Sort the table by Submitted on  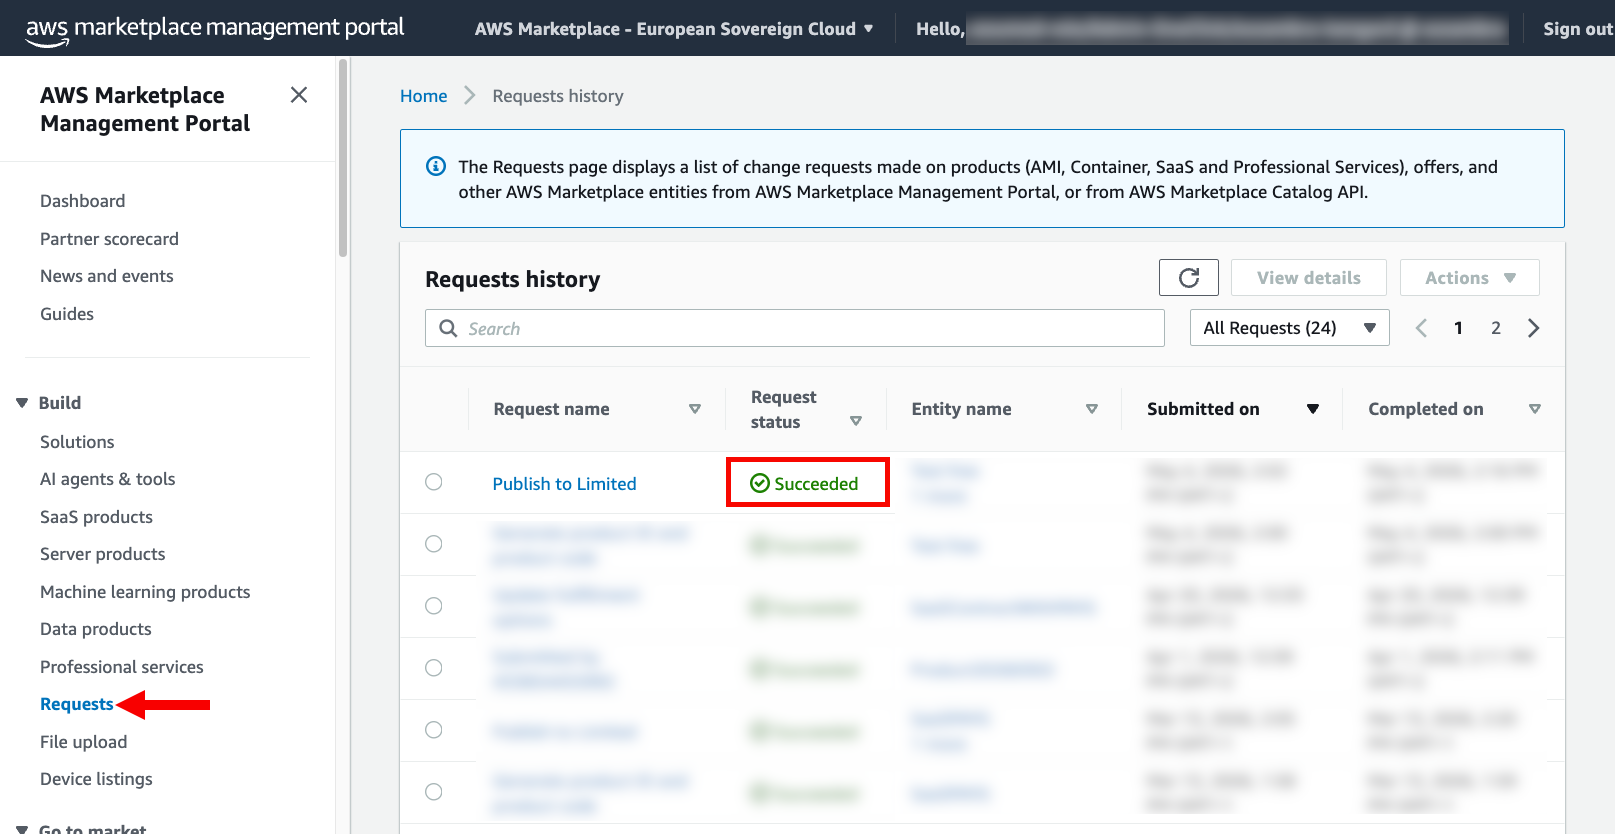pos(1313,409)
